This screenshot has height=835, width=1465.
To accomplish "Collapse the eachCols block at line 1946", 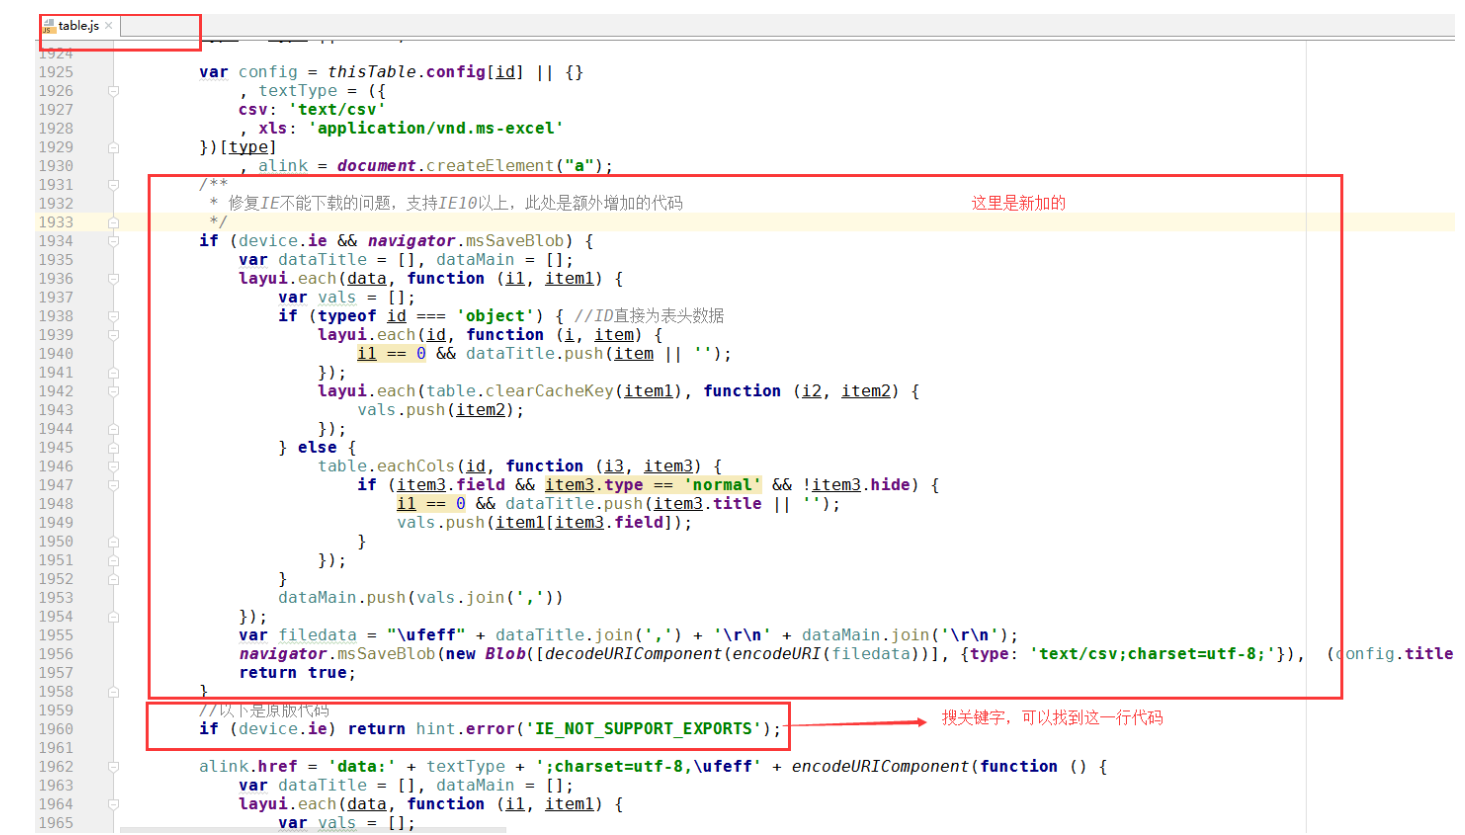I will point(113,466).
